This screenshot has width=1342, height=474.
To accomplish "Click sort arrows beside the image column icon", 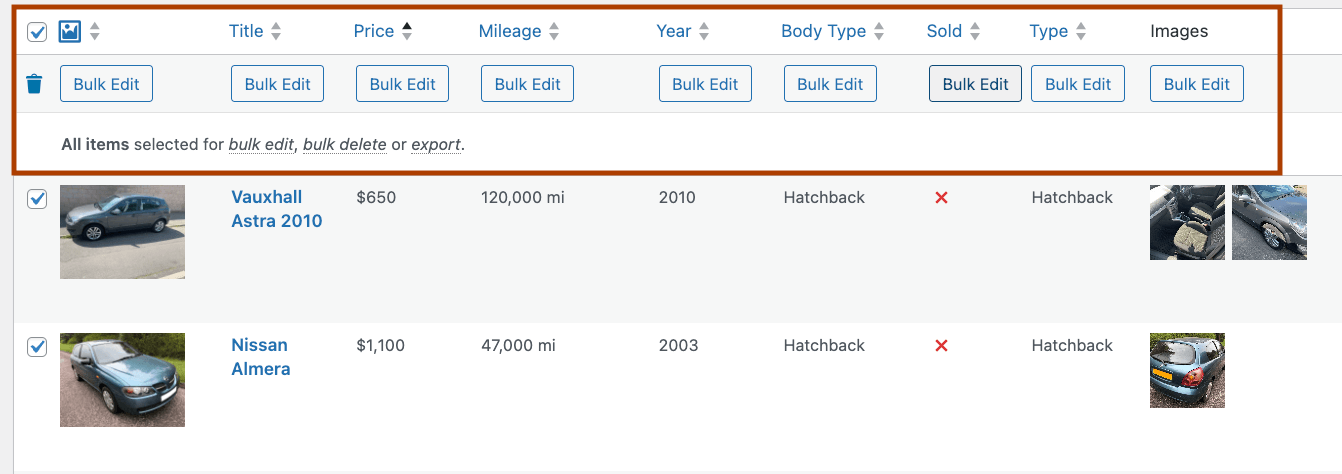I will point(95,32).
